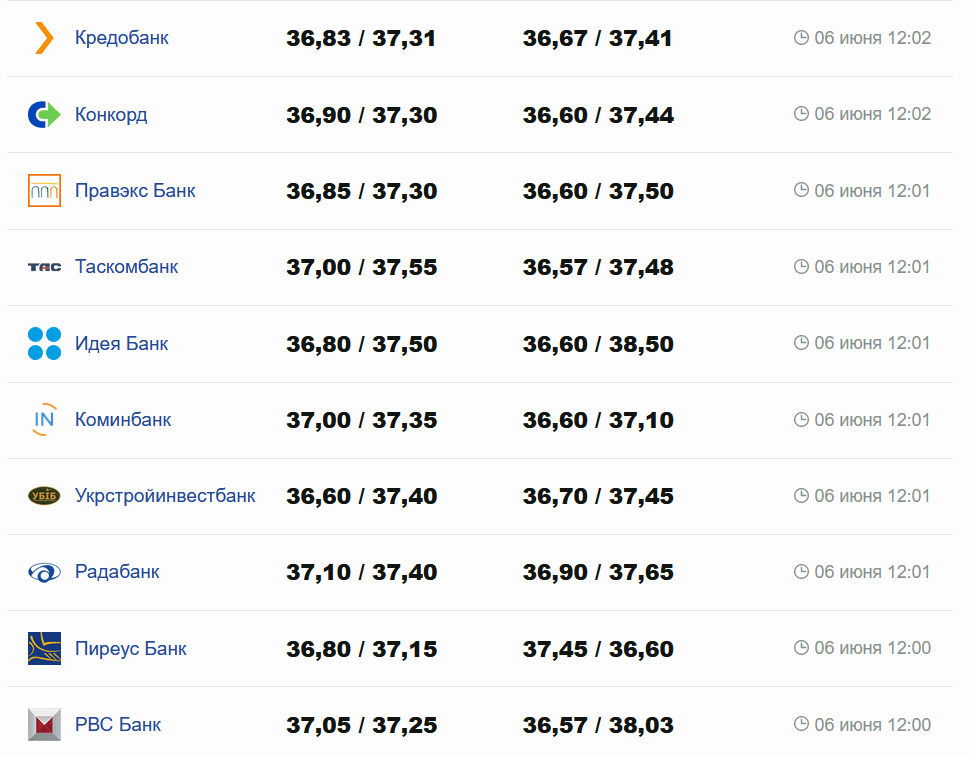Click the Идея Банк blue dots logo
This screenshot has height=757, width=969.
tap(44, 343)
